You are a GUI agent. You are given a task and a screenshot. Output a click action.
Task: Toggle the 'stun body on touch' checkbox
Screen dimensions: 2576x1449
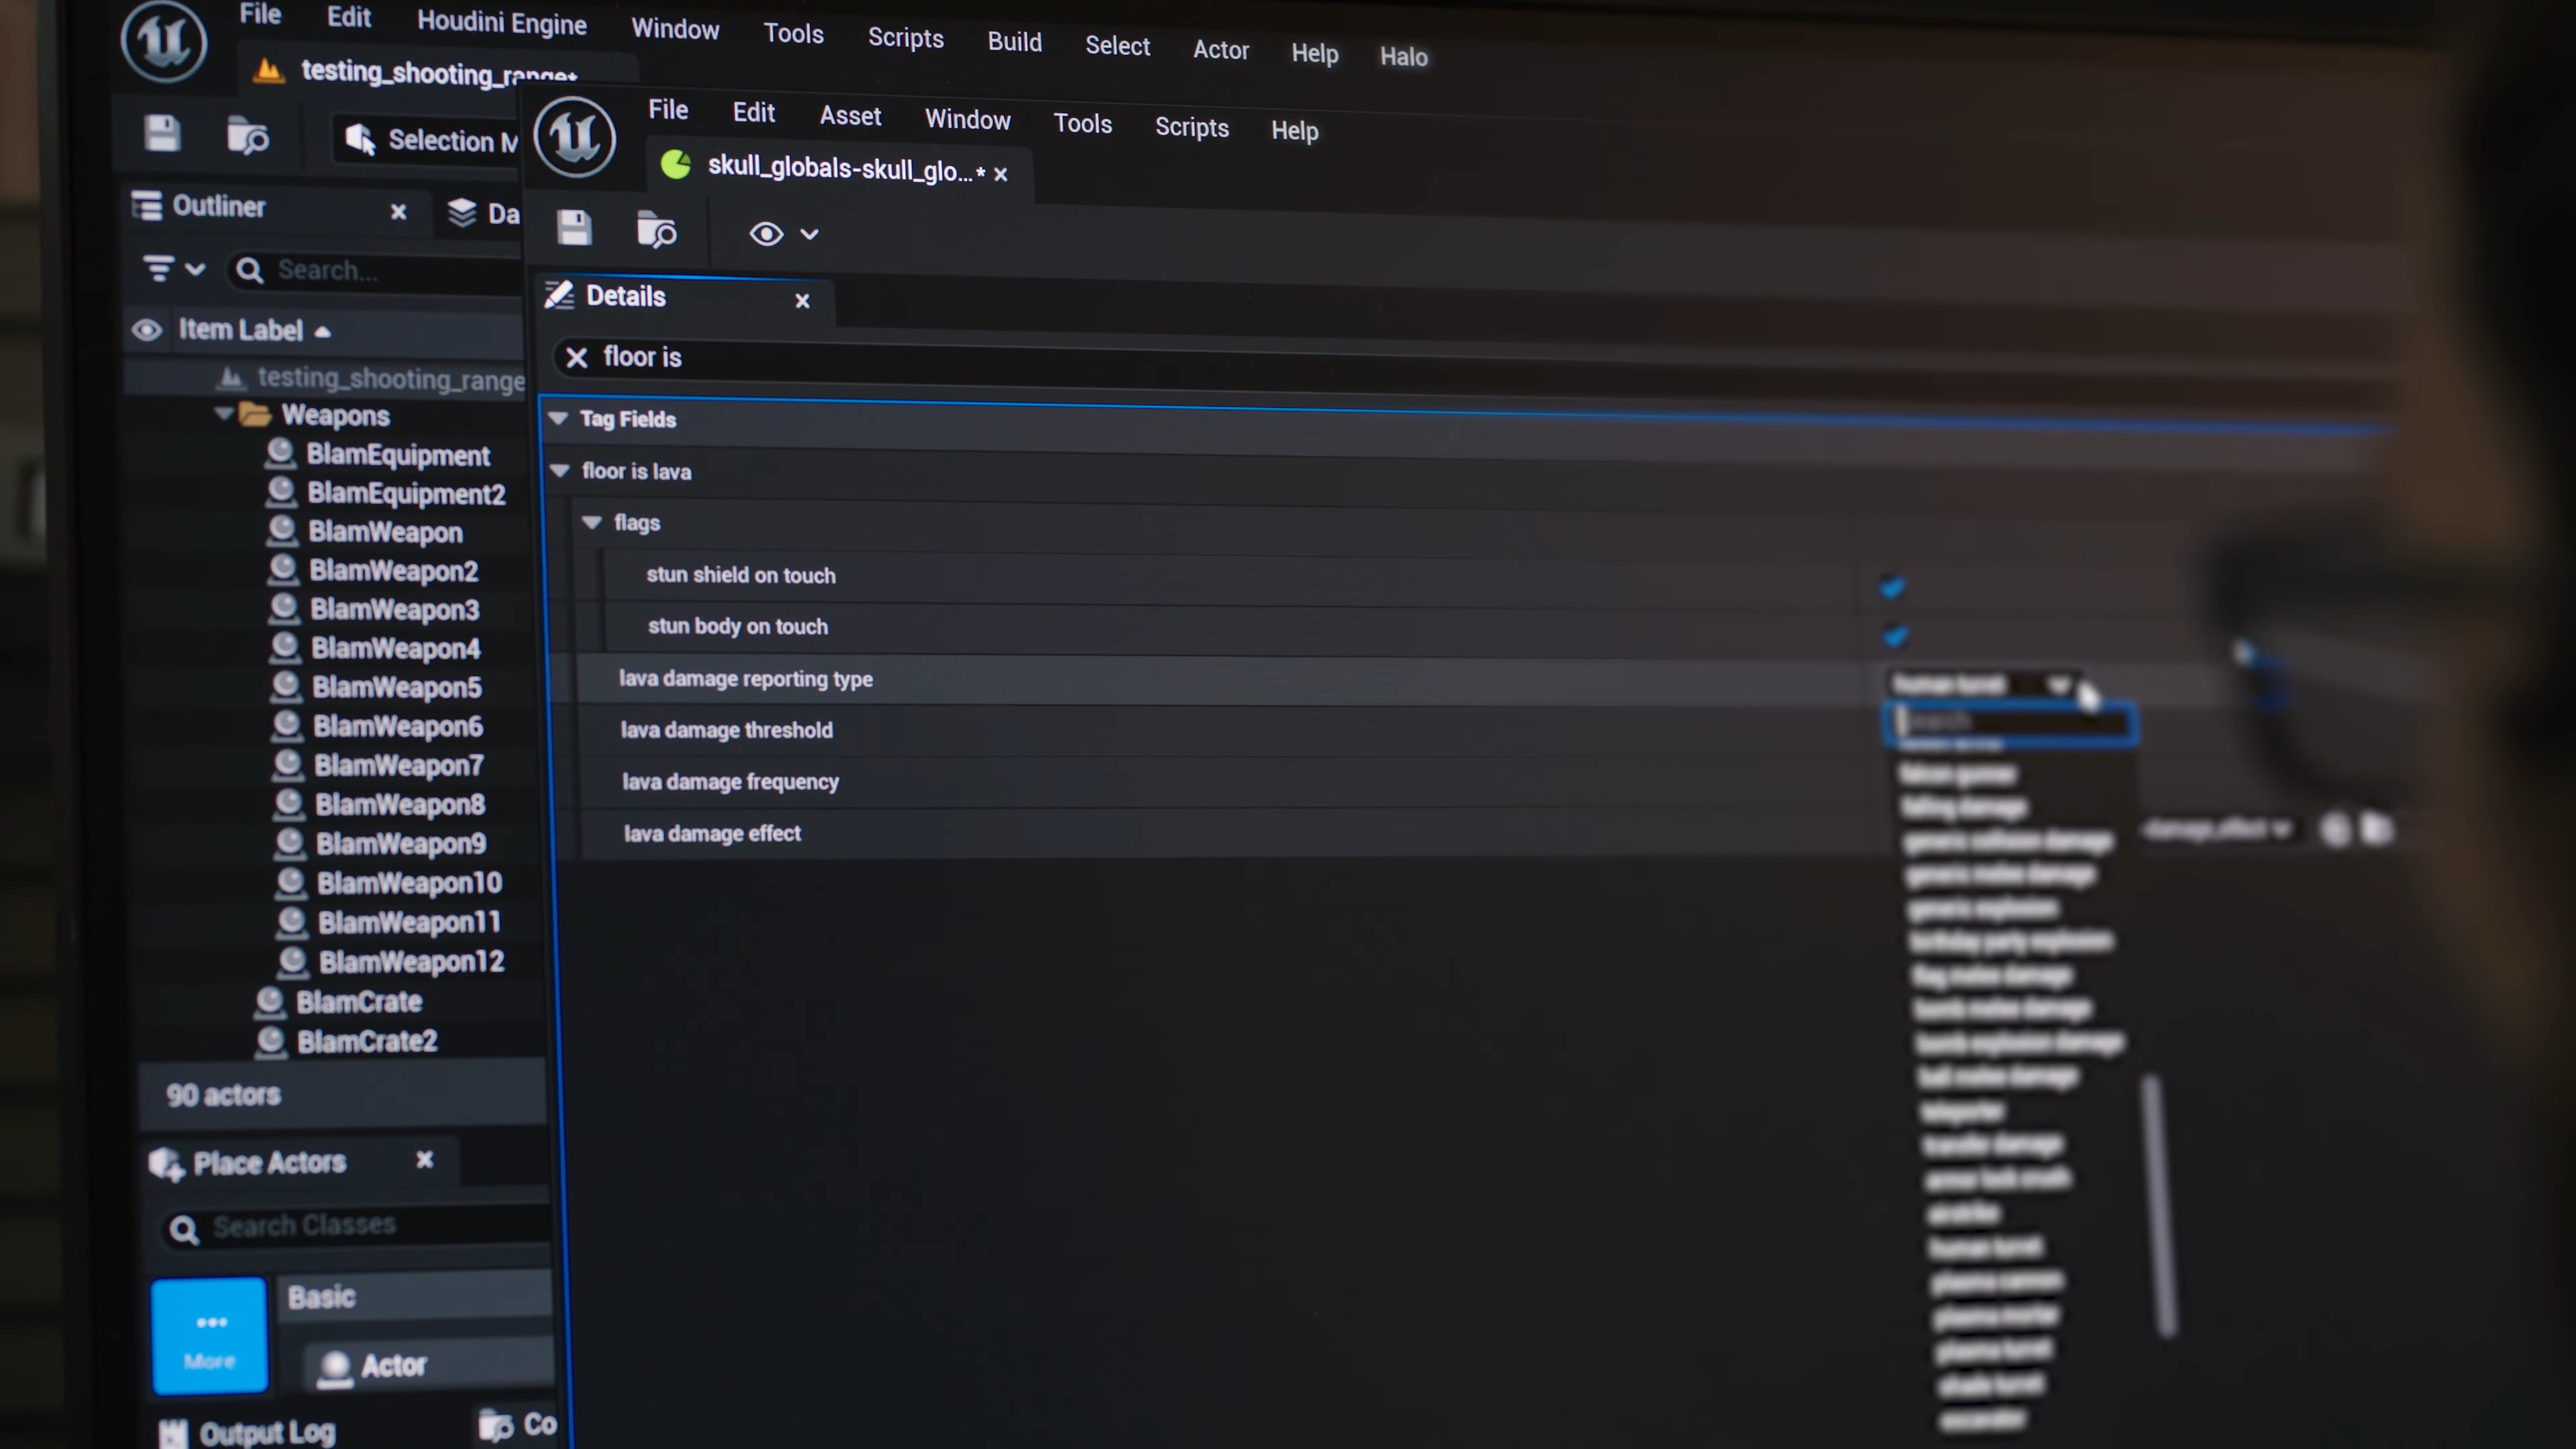click(1895, 636)
